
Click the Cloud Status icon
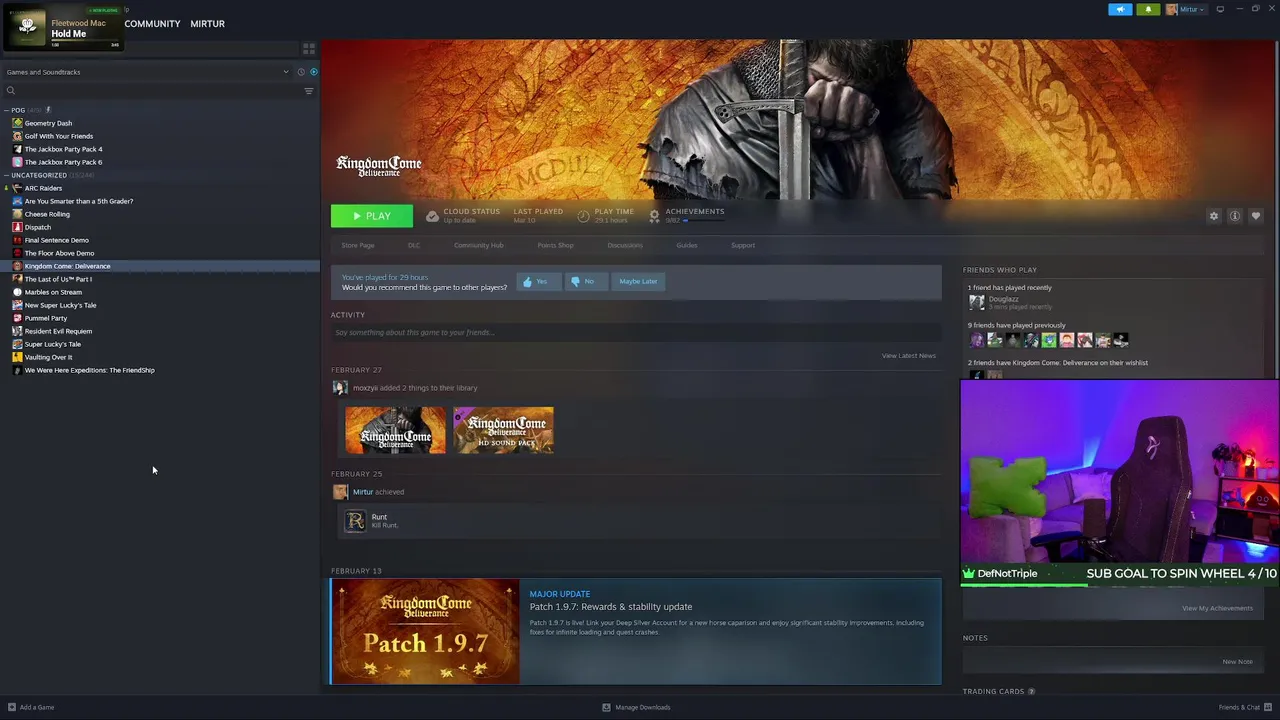[432, 216]
